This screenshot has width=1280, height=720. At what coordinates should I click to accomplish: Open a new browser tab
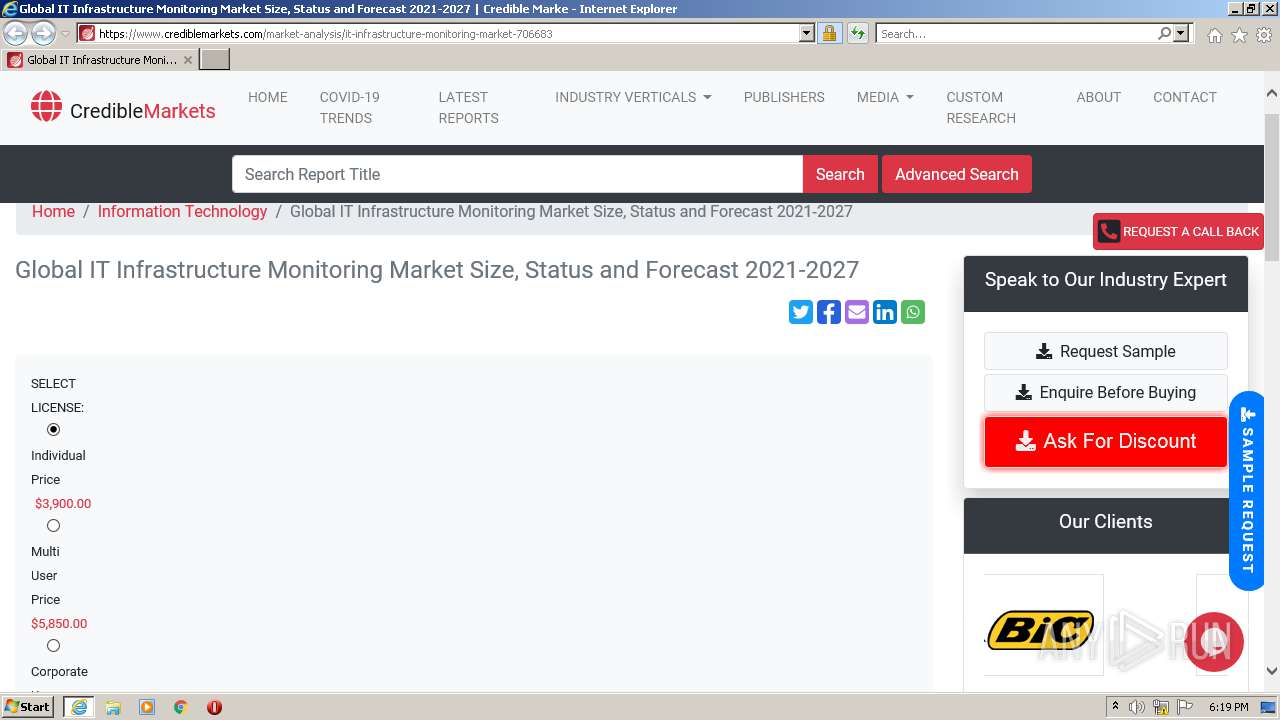click(x=215, y=59)
